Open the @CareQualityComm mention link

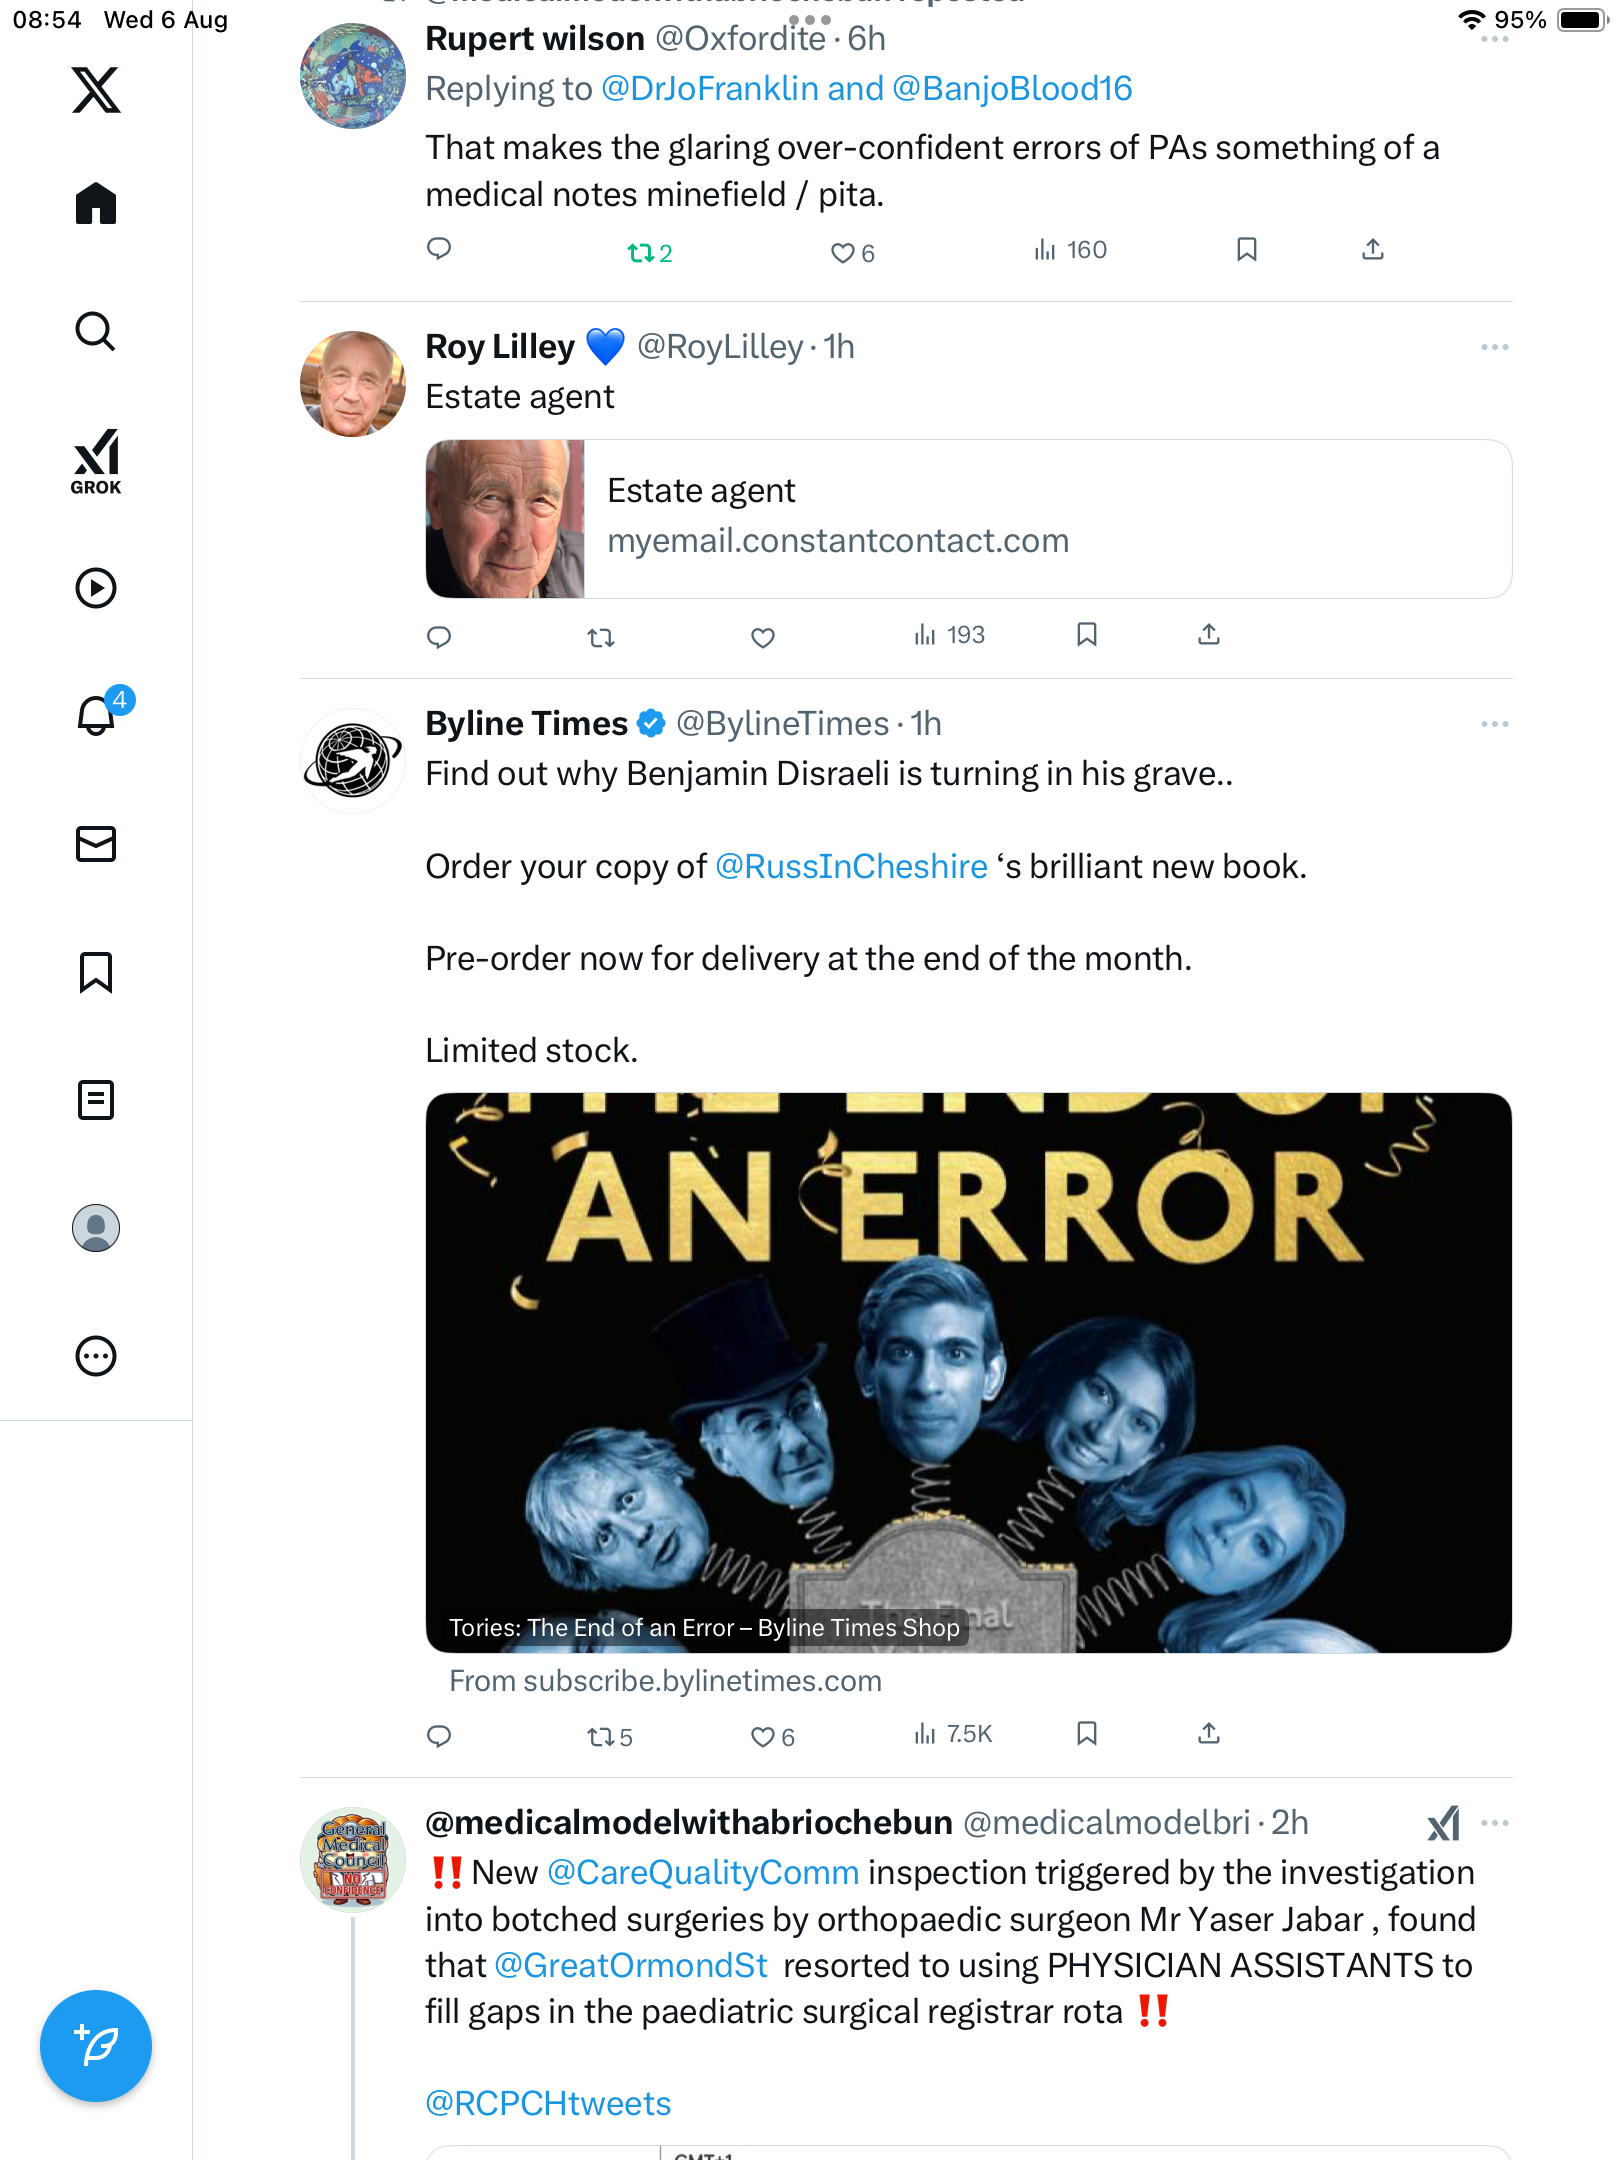click(x=703, y=1872)
